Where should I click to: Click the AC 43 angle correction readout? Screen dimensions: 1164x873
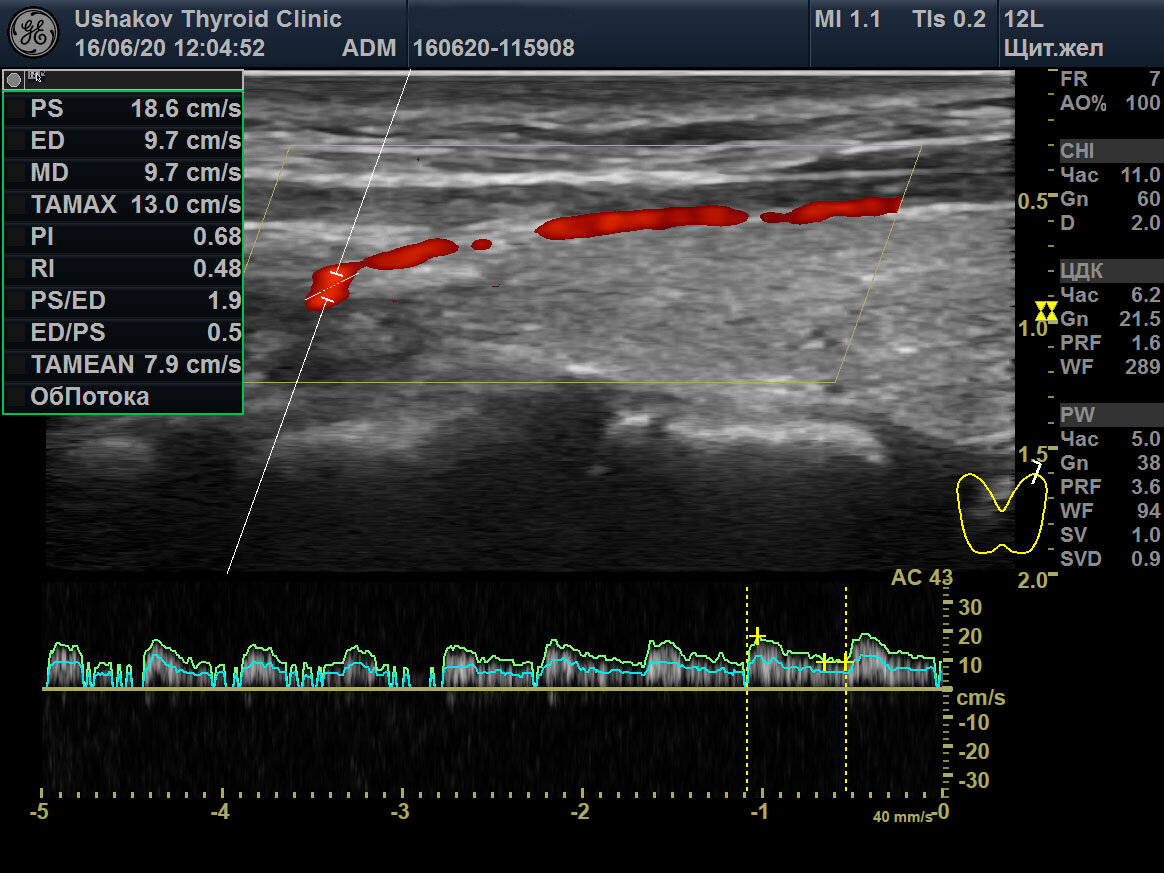(921, 578)
